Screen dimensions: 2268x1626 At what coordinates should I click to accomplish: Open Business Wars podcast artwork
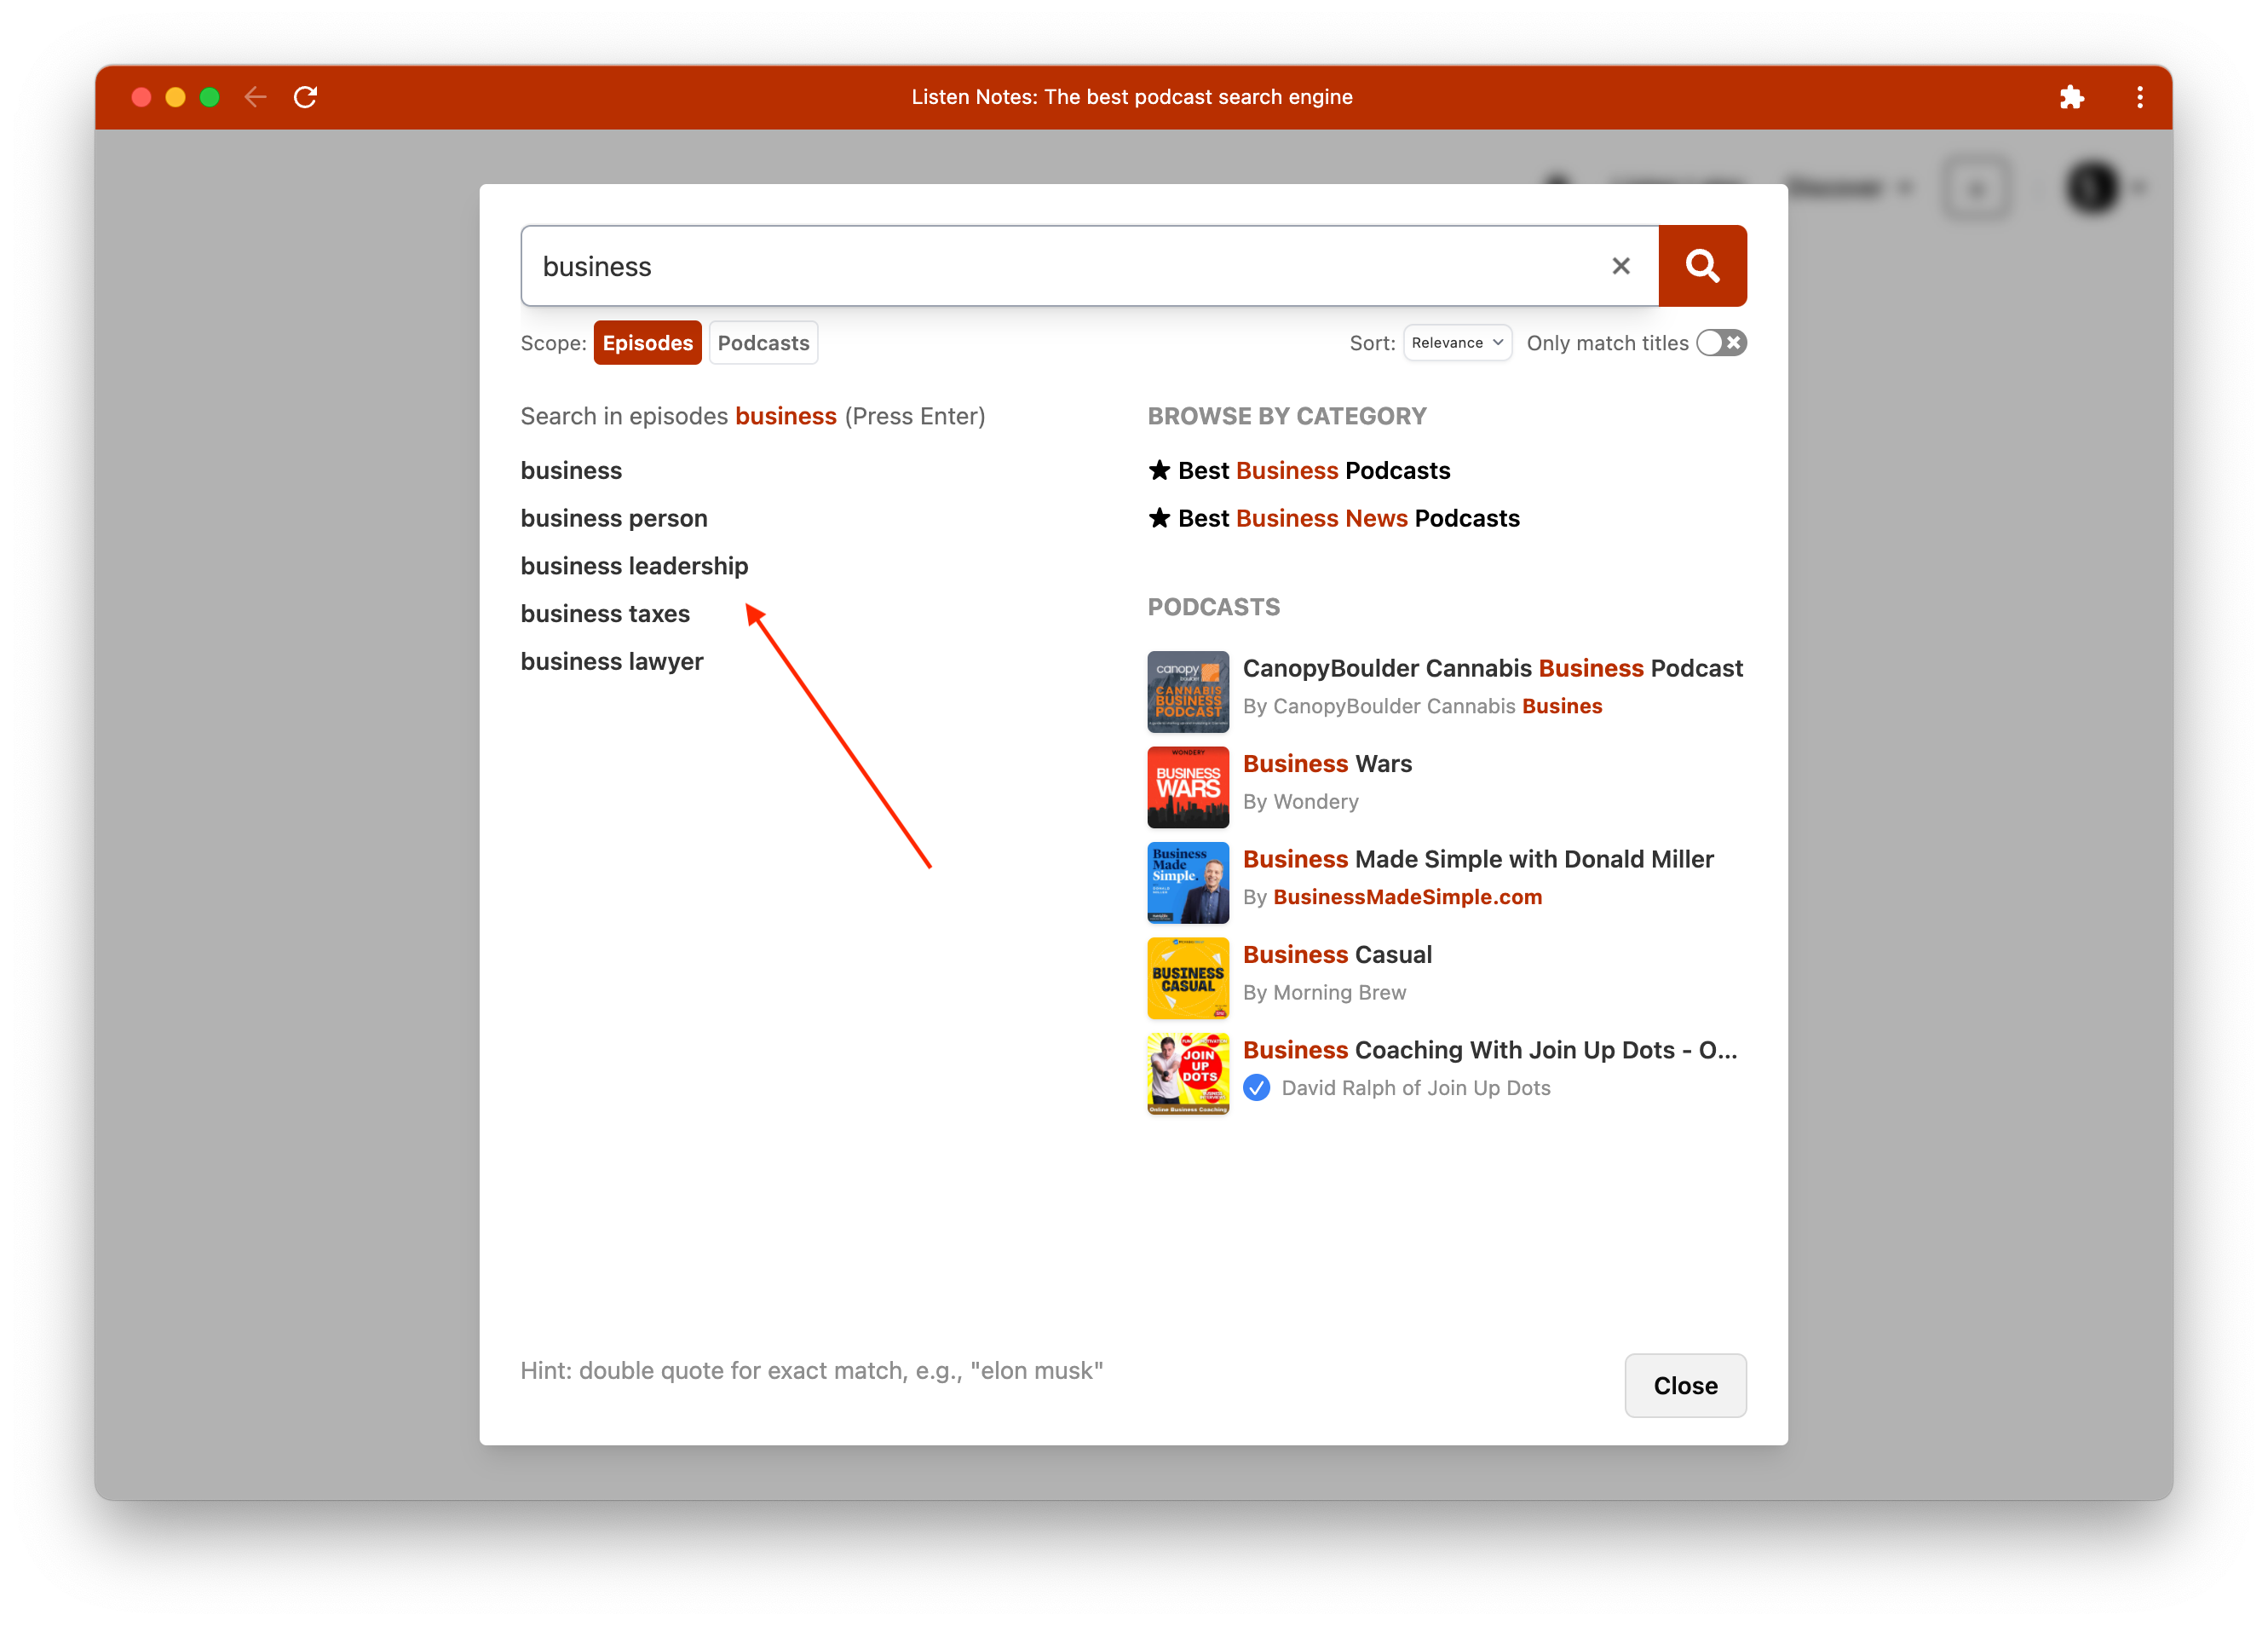pyautogui.click(x=1187, y=787)
